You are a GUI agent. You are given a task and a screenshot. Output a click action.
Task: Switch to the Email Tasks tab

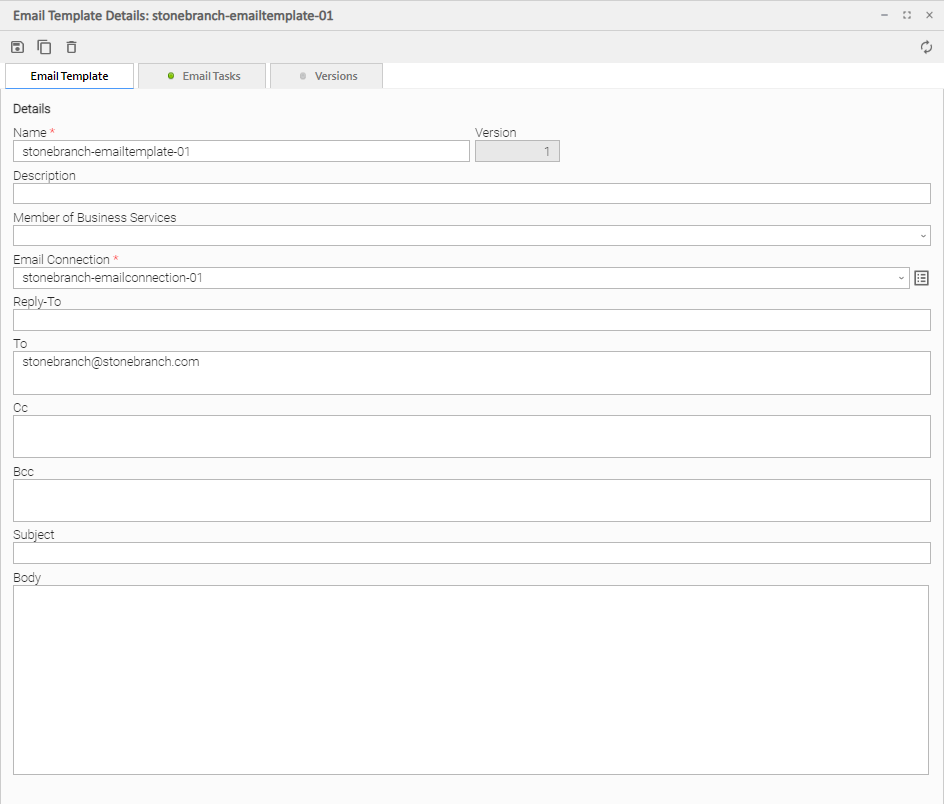click(203, 76)
